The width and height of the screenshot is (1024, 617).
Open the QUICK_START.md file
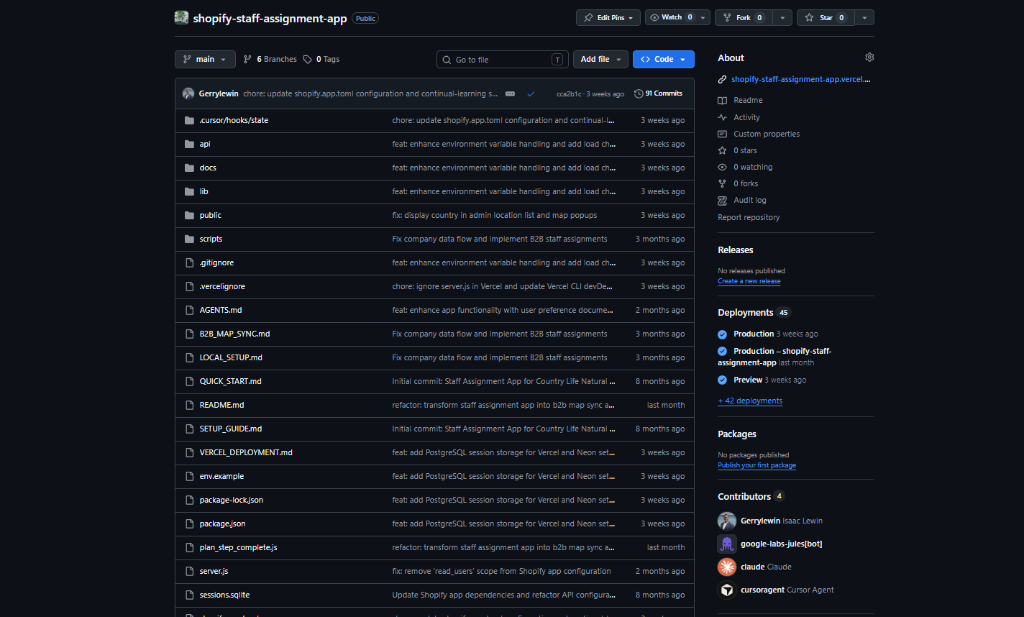point(231,381)
